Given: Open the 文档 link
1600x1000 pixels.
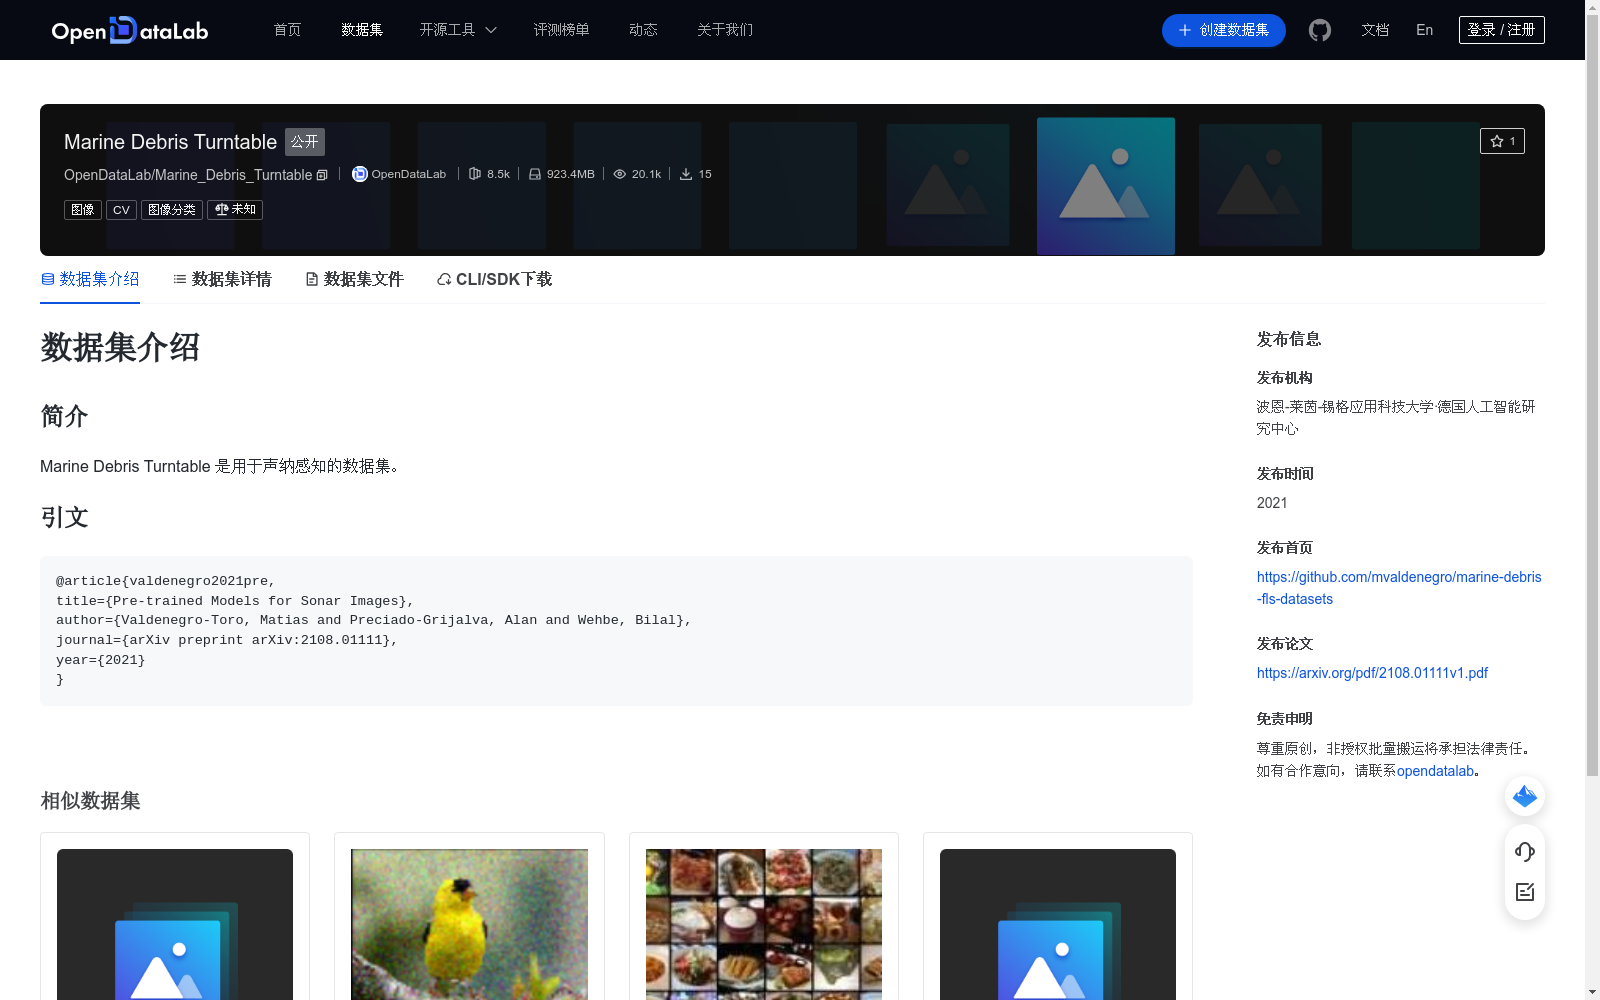Looking at the screenshot, I should pyautogui.click(x=1375, y=30).
